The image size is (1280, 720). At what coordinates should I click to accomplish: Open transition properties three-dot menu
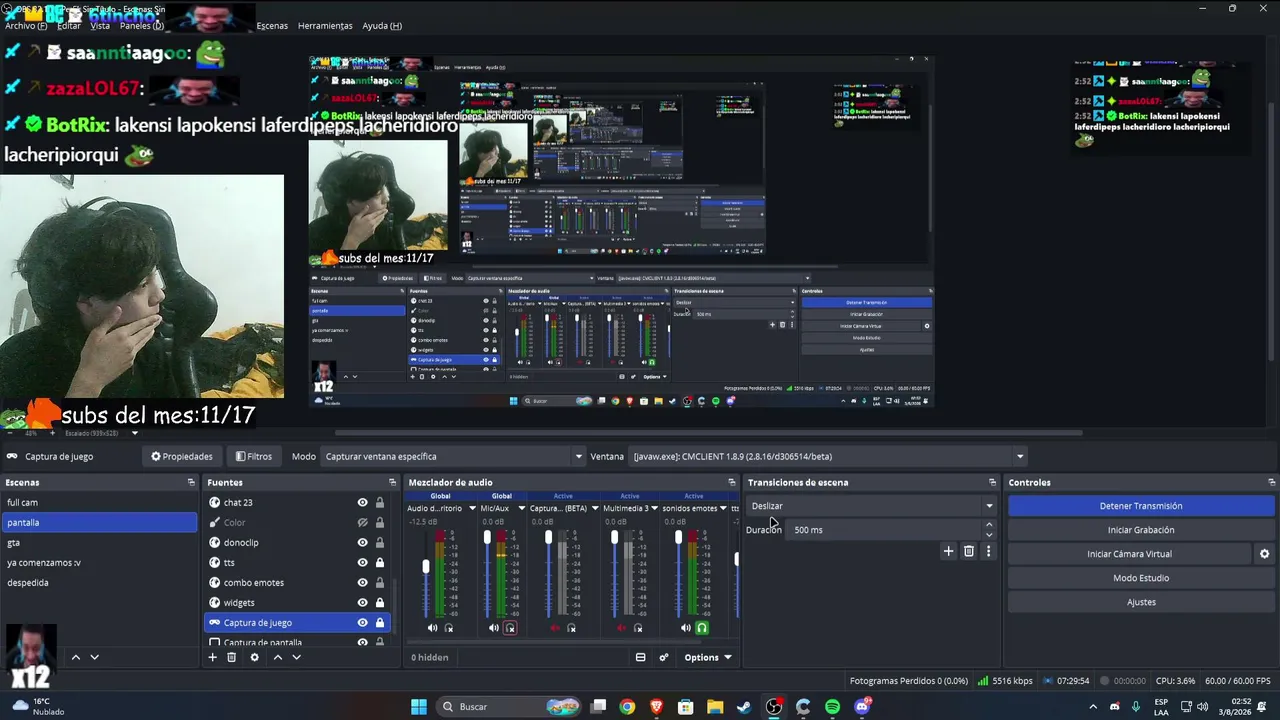[988, 551]
